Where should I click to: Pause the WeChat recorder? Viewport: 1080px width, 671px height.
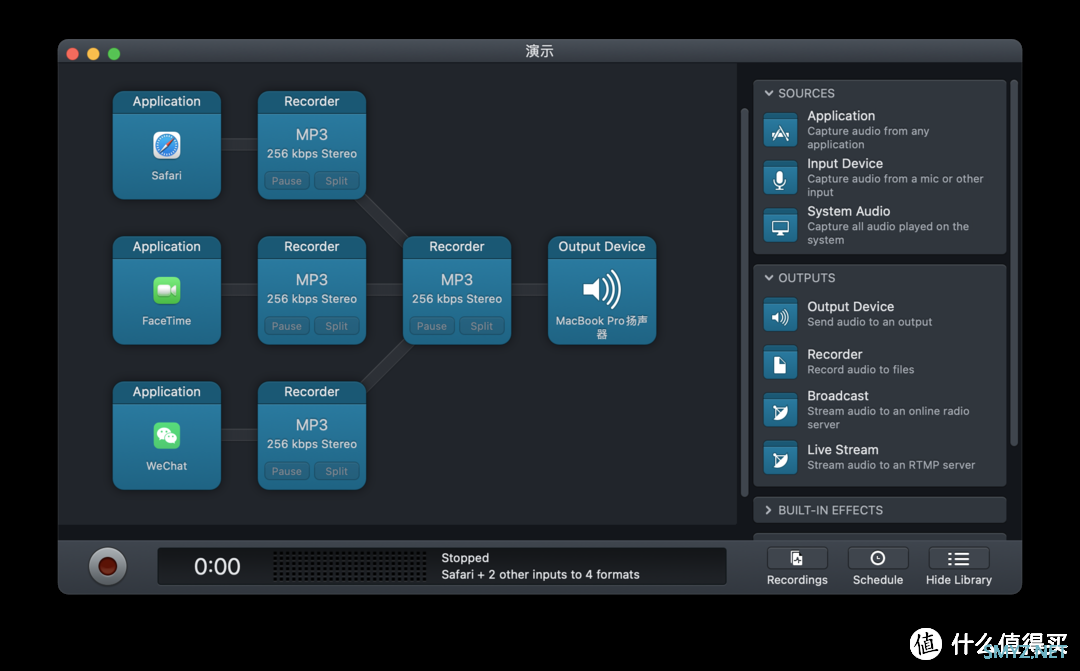pyautogui.click(x=287, y=471)
